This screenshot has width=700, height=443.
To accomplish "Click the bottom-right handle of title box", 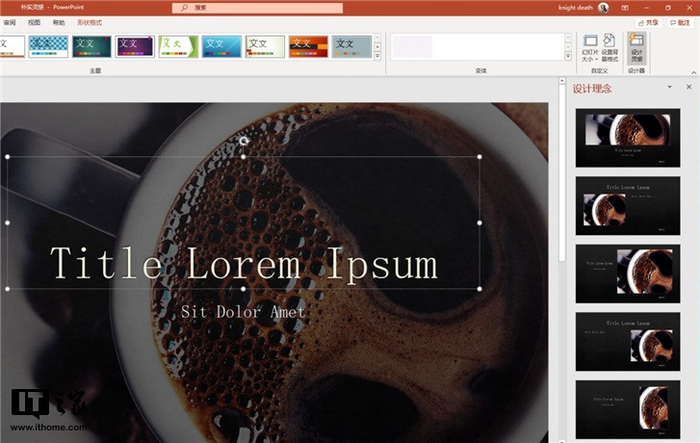I will (x=479, y=289).
